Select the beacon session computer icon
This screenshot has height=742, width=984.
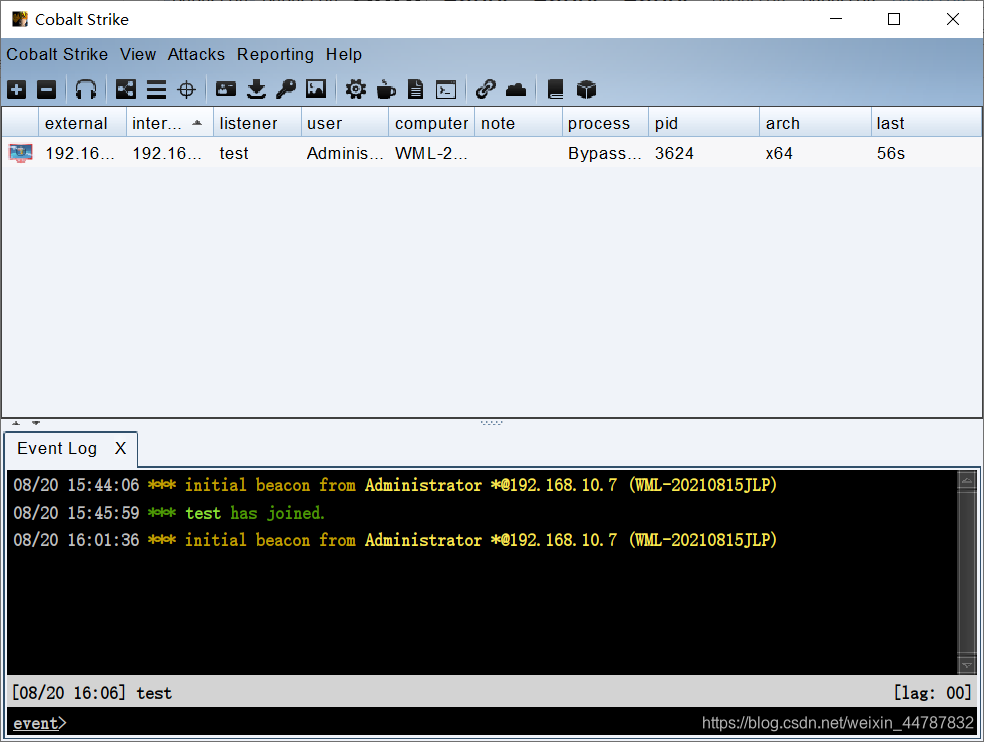point(21,153)
